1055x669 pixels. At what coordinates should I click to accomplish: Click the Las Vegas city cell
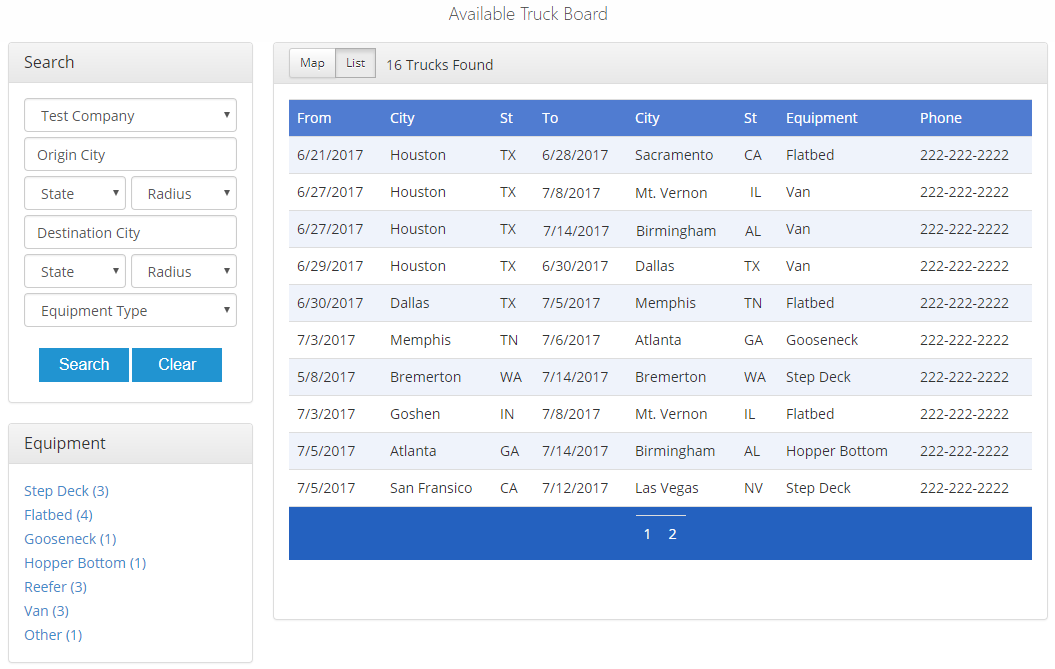tap(666, 489)
